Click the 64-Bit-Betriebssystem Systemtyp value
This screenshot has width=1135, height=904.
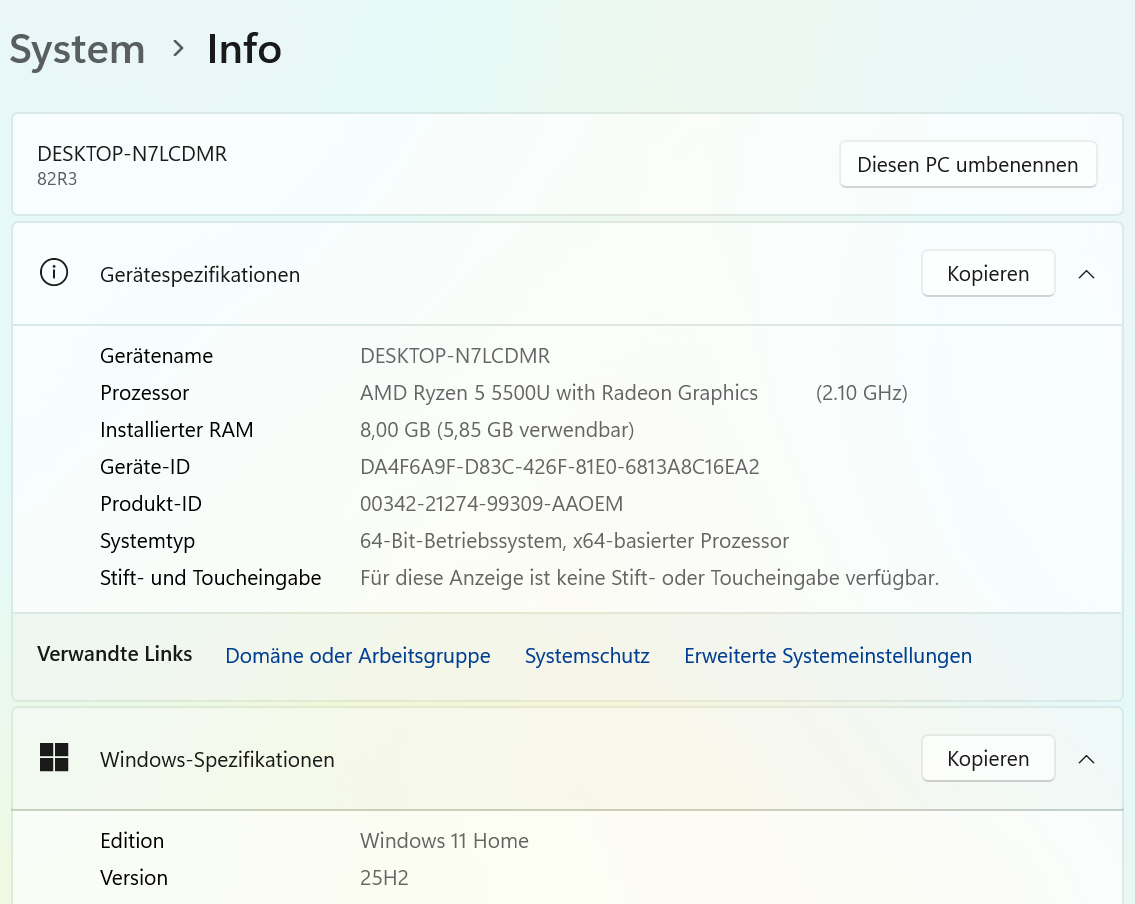coord(575,541)
